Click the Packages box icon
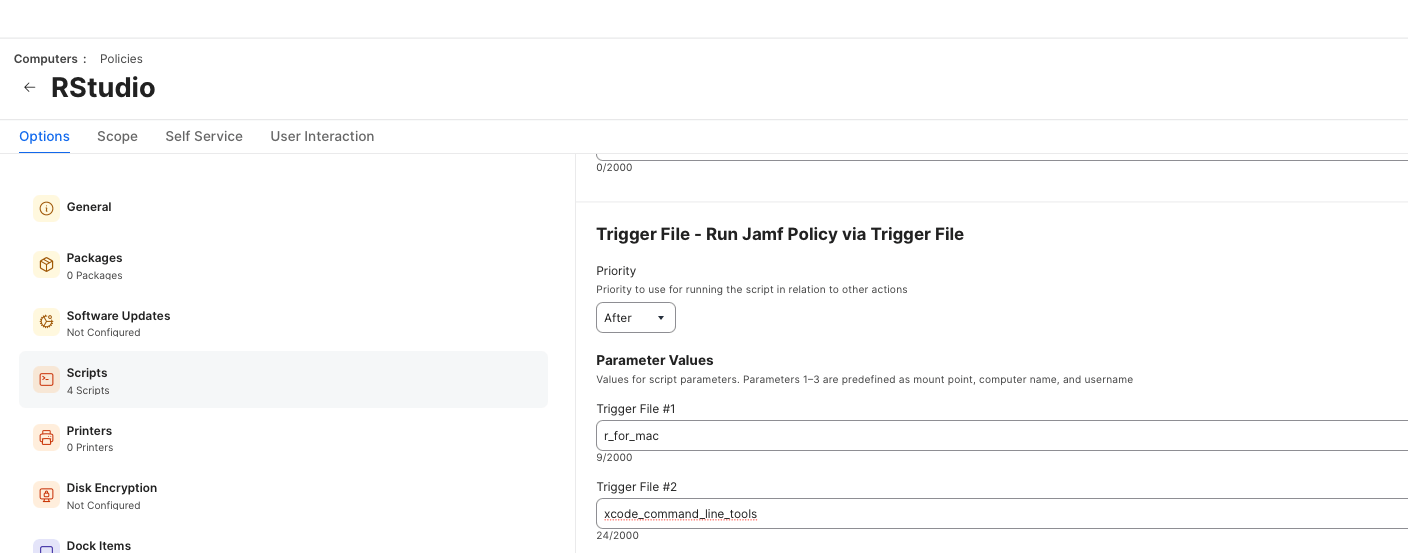 [46, 265]
